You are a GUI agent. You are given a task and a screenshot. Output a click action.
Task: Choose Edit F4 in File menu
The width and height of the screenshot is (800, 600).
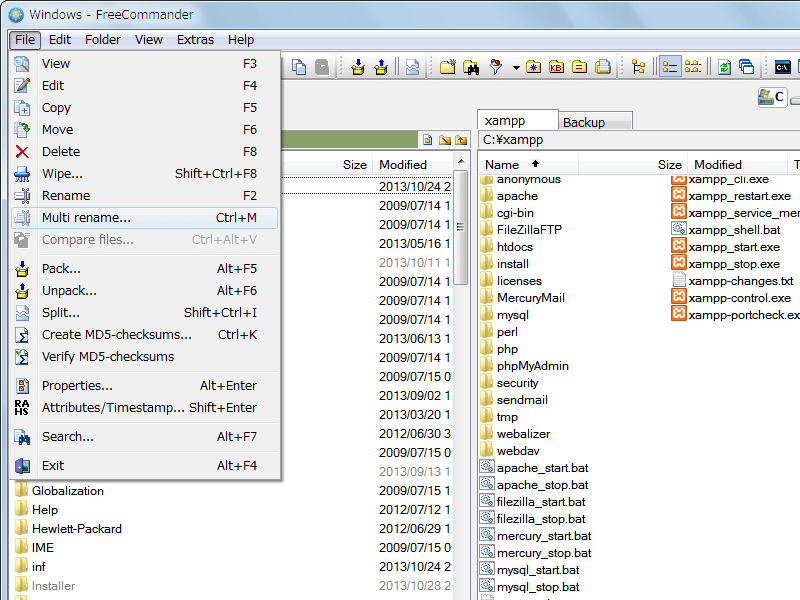(x=145, y=86)
